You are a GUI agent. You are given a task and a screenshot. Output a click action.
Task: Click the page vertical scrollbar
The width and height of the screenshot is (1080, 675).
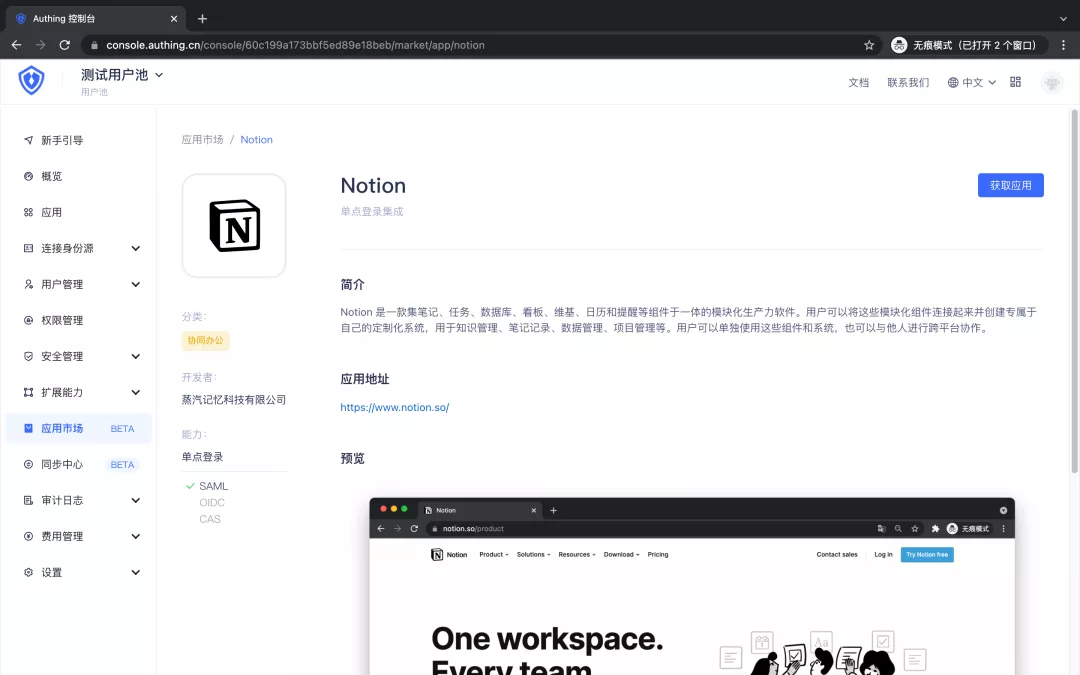pyautogui.click(x=1074, y=291)
